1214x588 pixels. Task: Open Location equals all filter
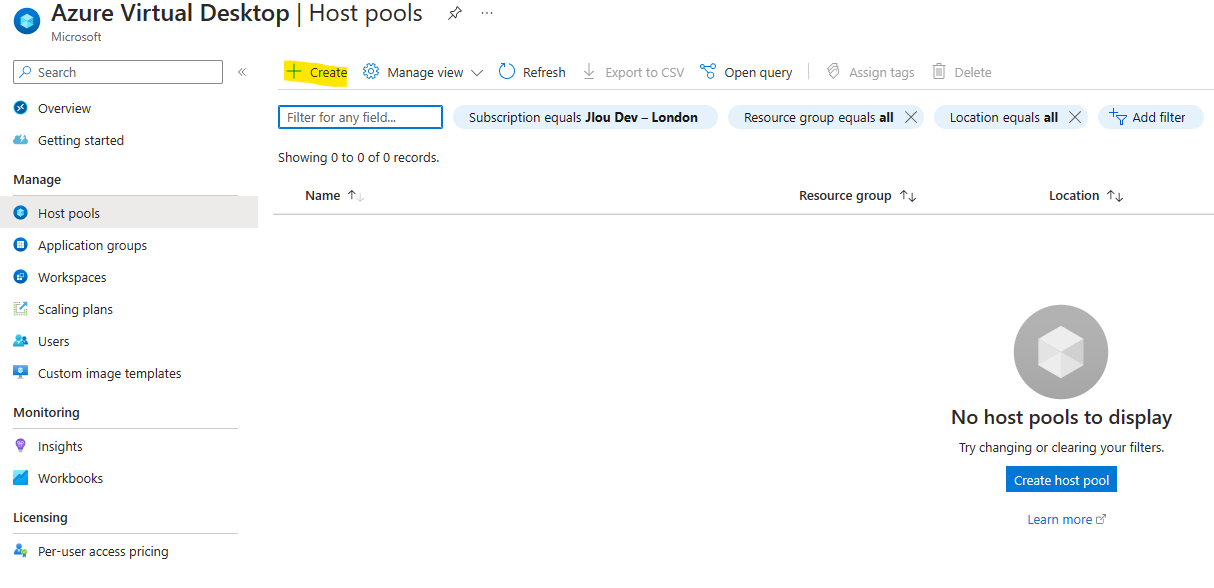[x=1003, y=117]
